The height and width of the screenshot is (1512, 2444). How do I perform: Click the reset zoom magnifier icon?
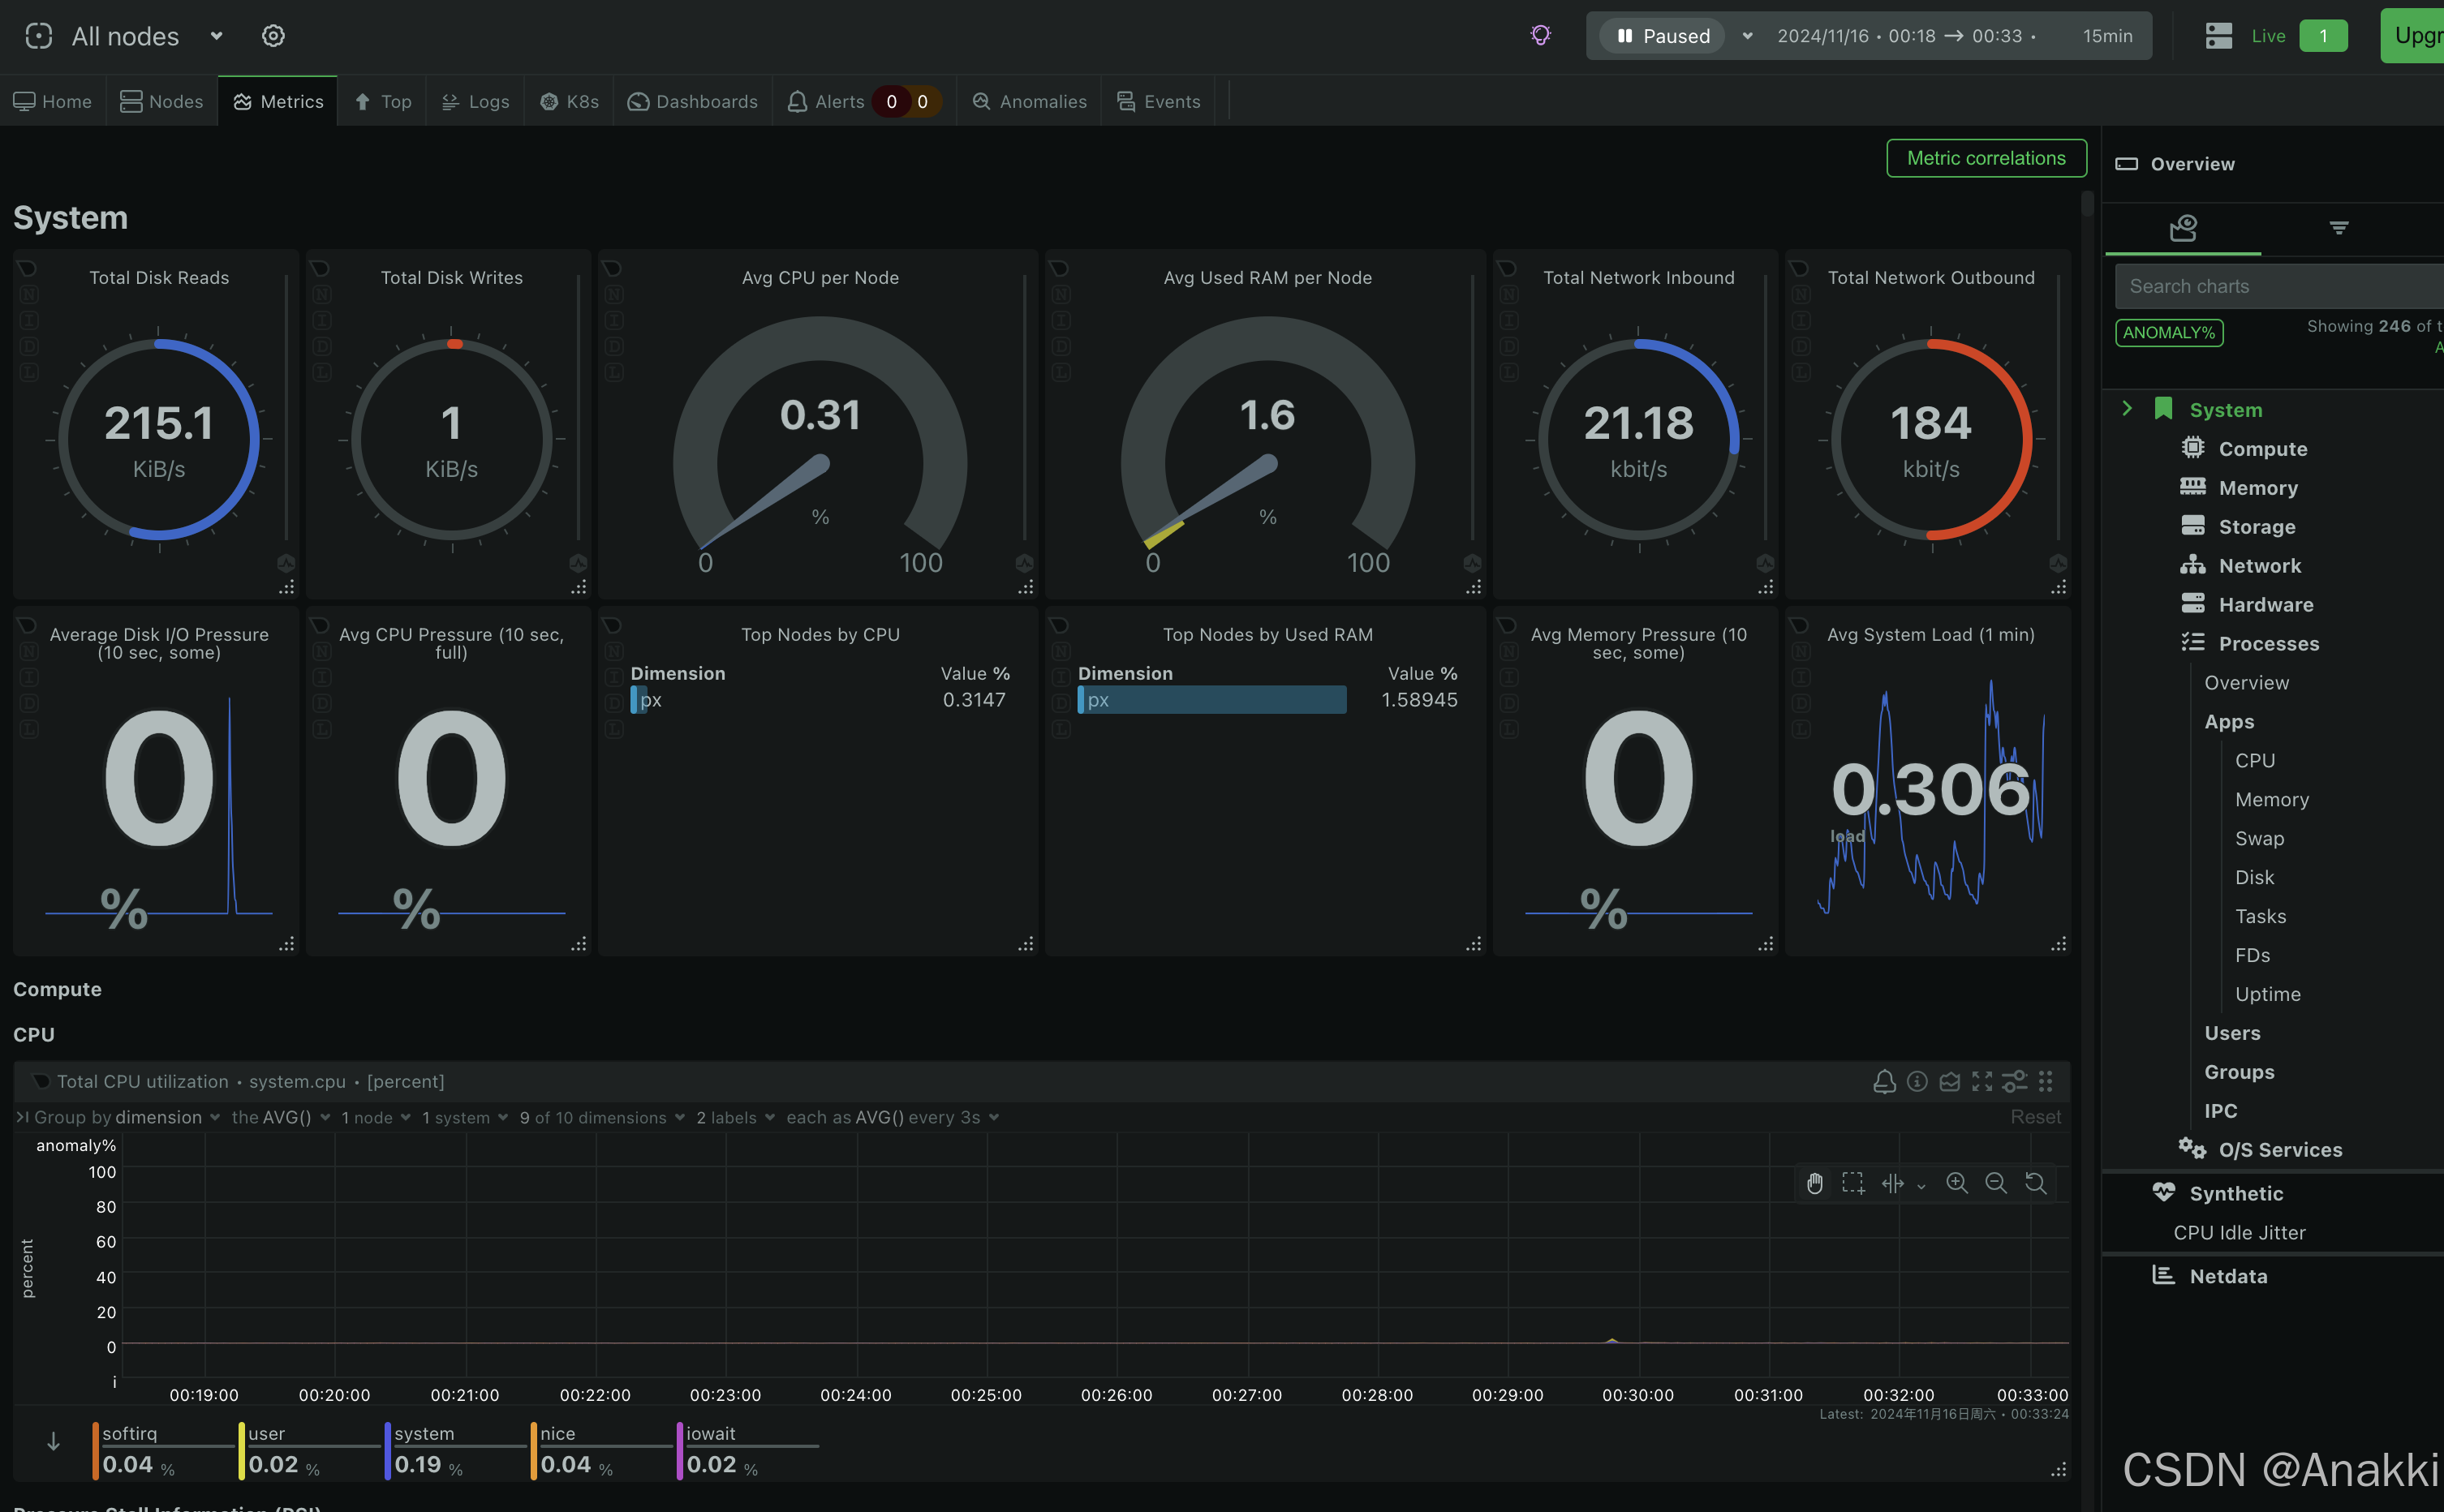[2035, 1183]
